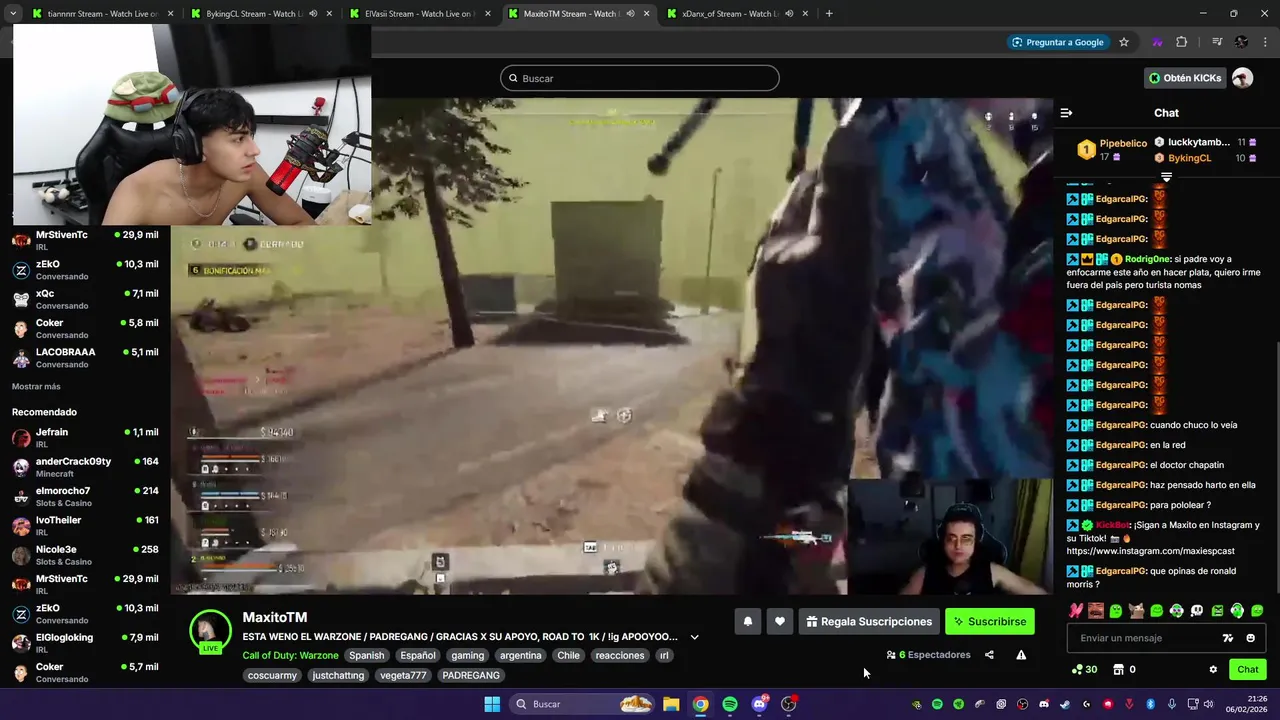Mute the BykingCL Stream tab audio
The width and height of the screenshot is (1280, 720).
pos(313,14)
